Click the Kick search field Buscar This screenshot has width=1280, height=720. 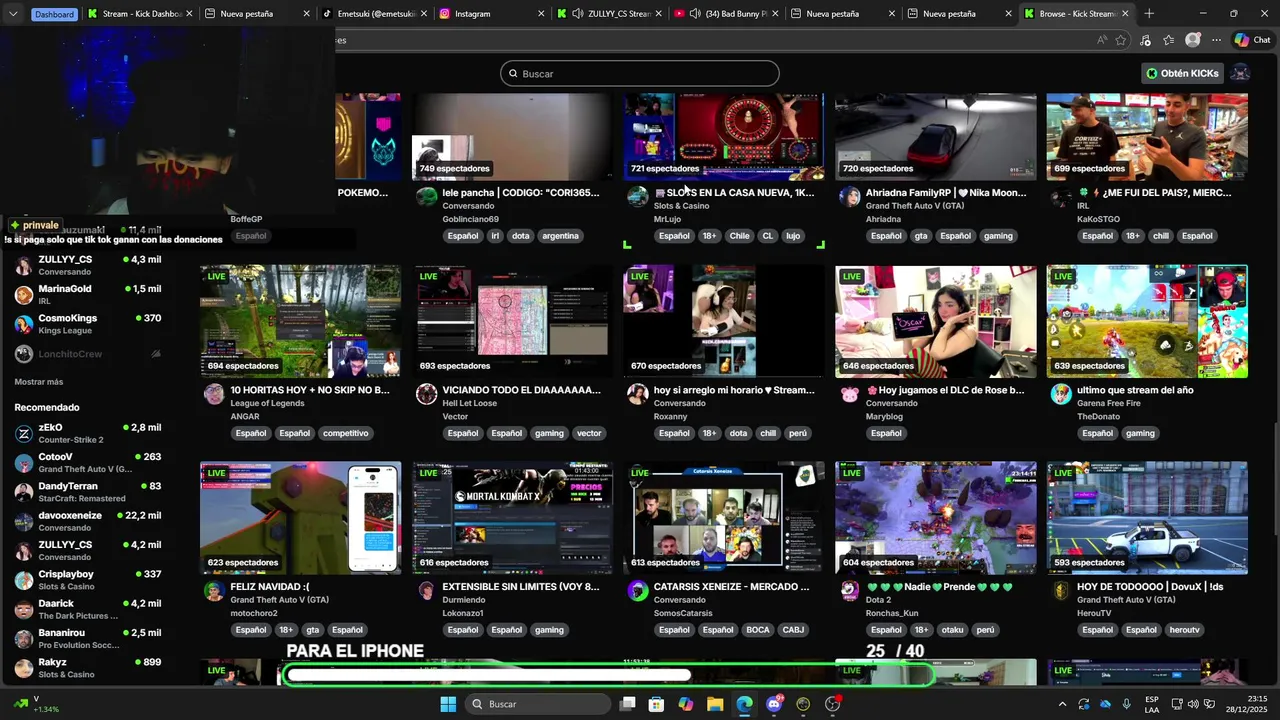click(640, 73)
